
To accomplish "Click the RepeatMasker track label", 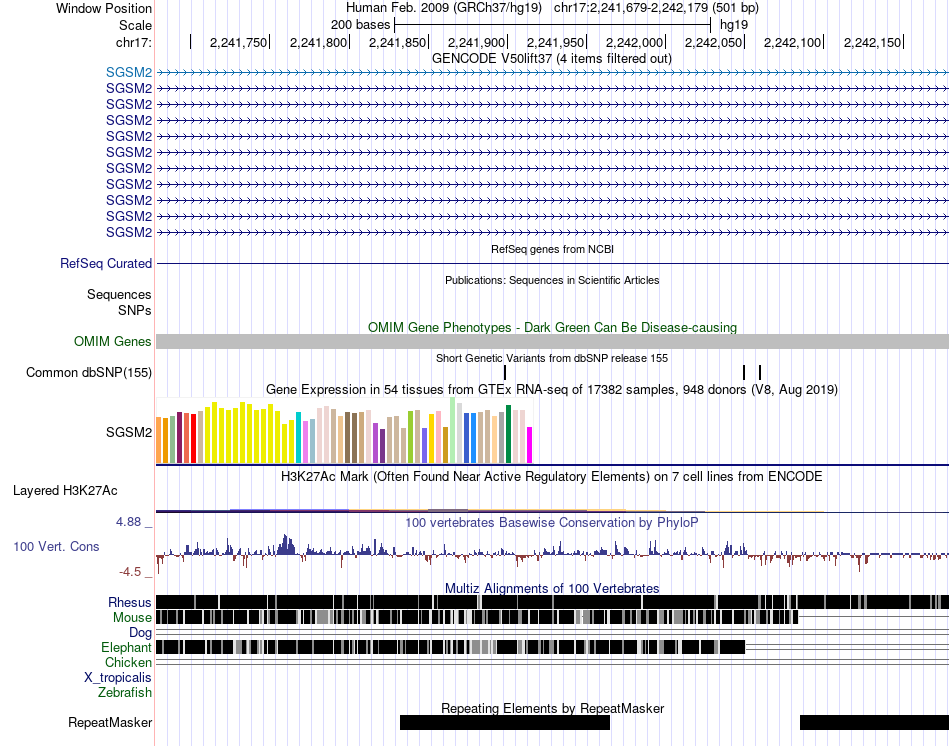I will [x=110, y=722].
